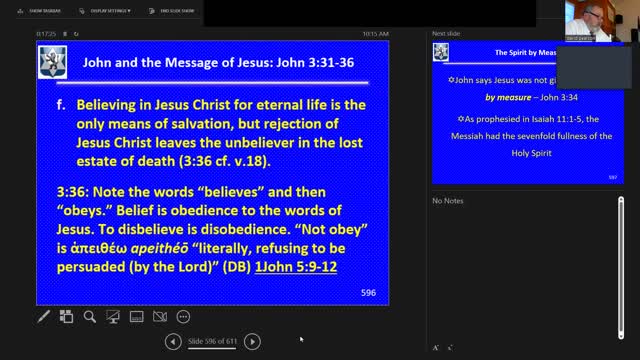640x360 pixels.
Task: Click the Next slide label
Action: tap(446, 33)
